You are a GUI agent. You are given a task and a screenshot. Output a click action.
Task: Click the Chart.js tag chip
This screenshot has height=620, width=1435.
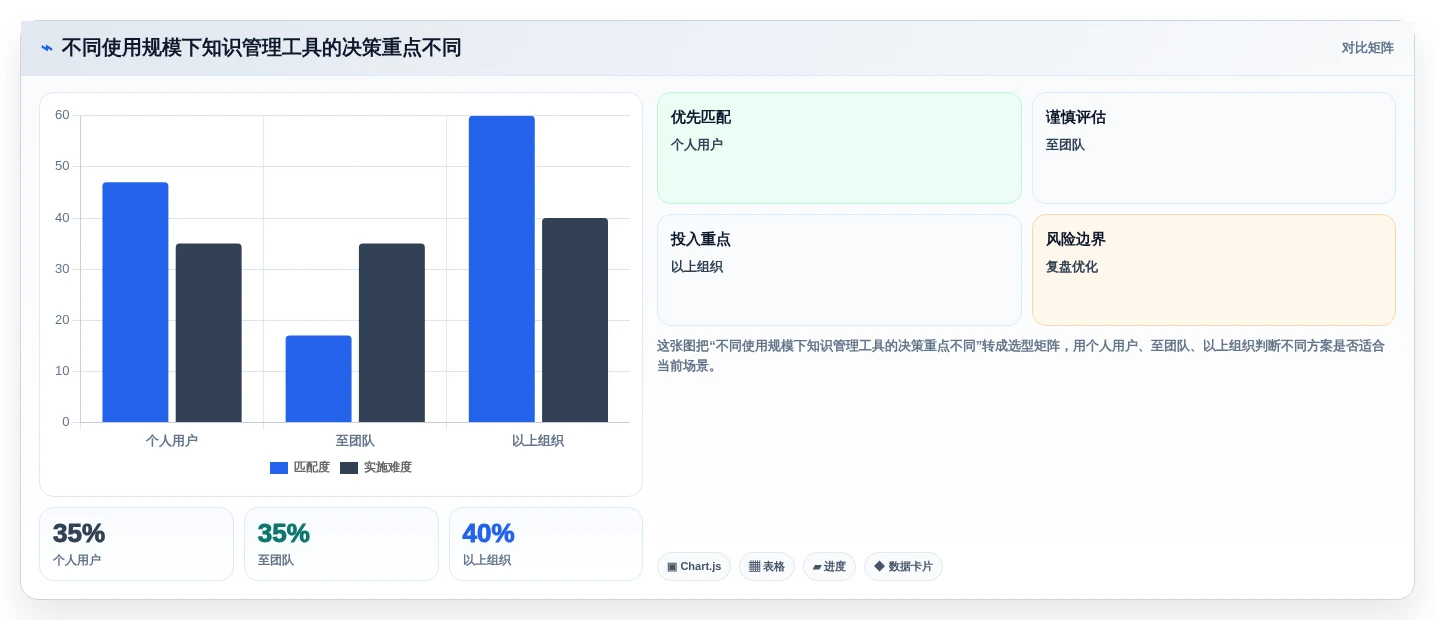(694, 567)
